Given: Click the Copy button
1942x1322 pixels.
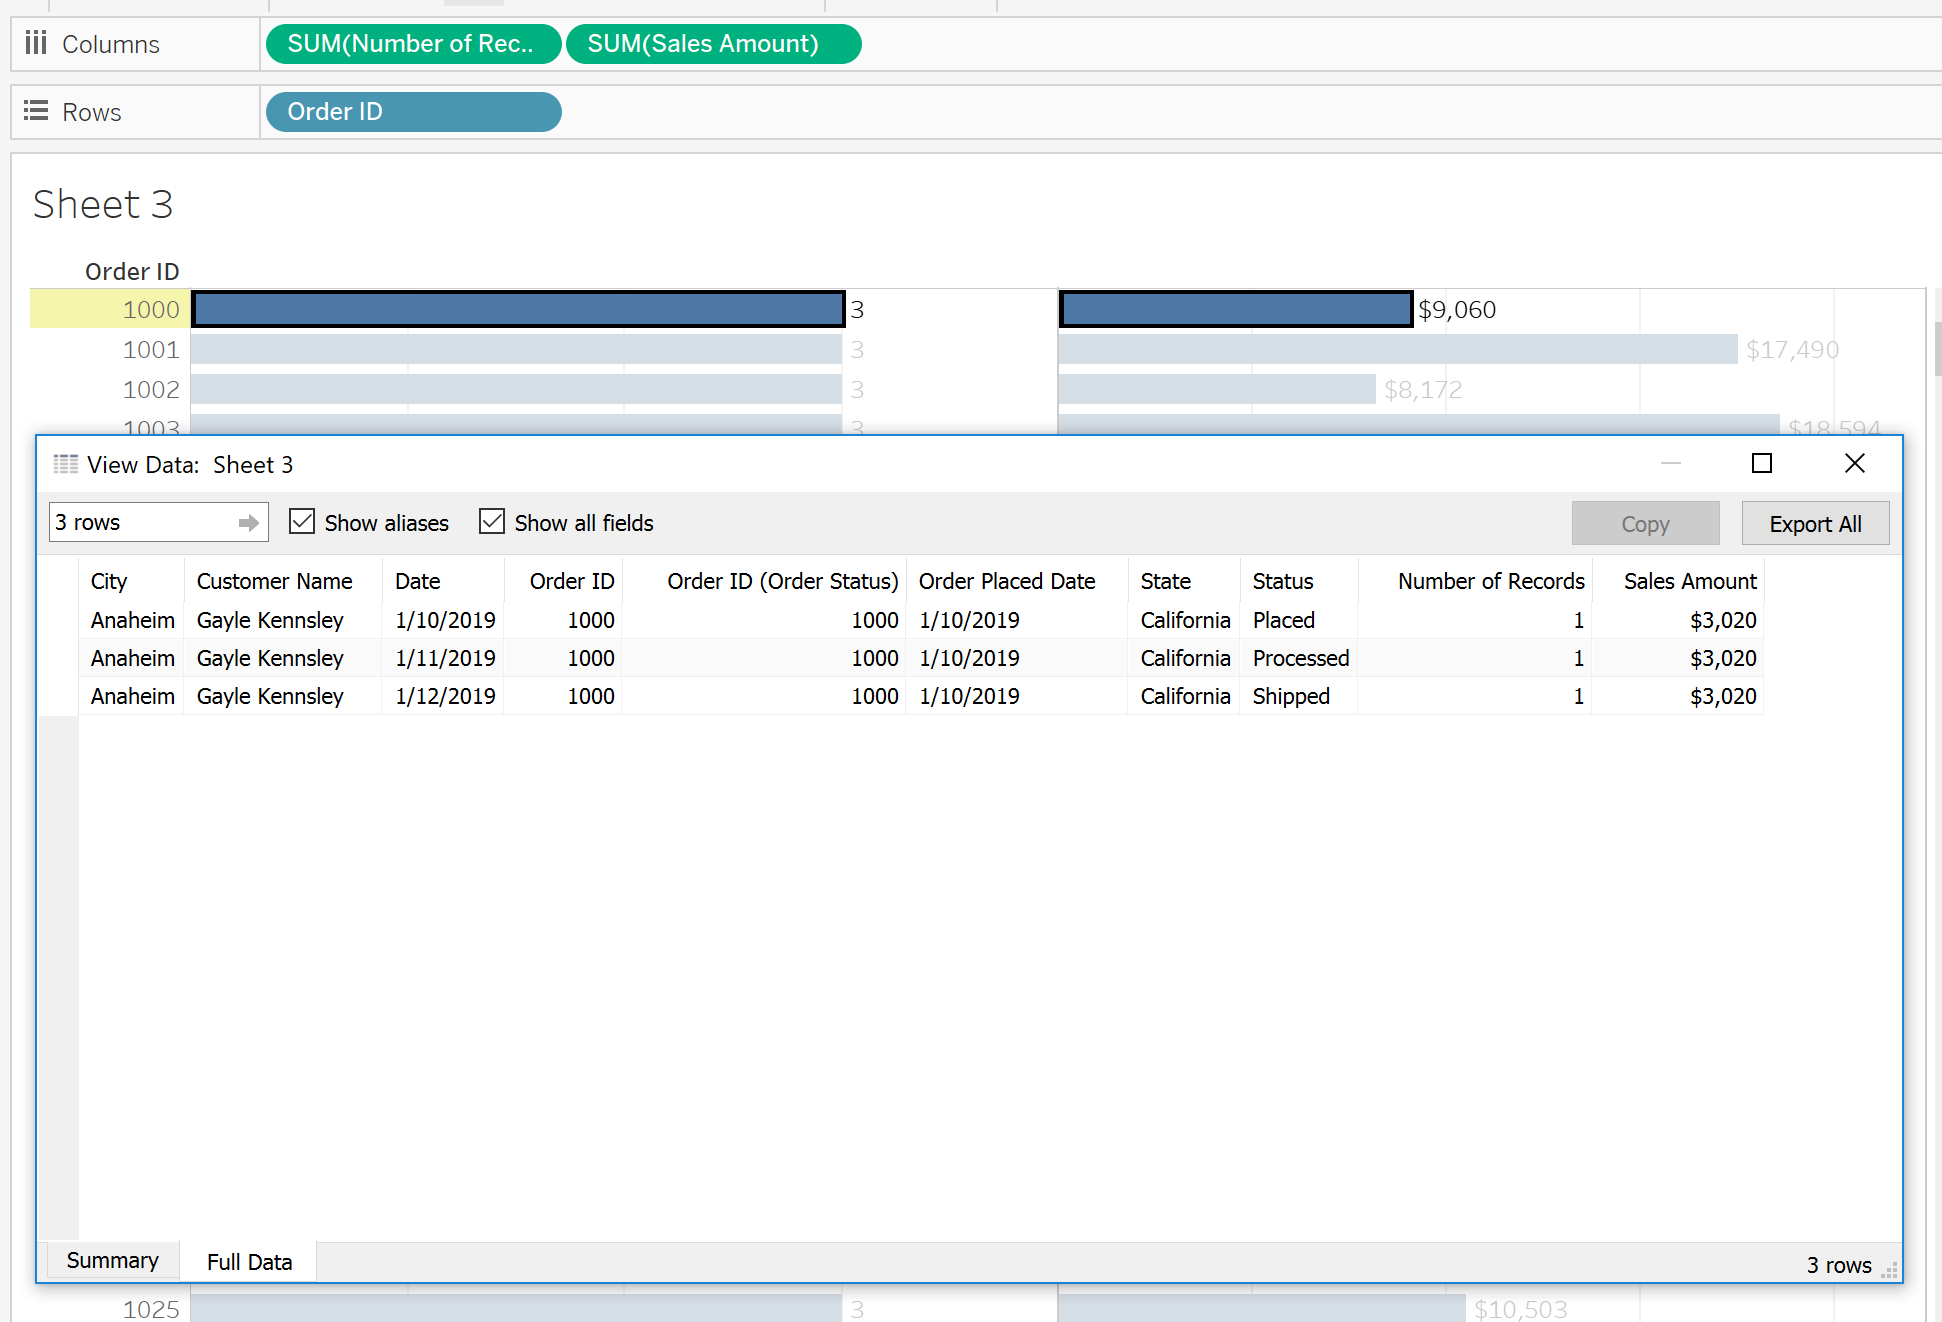Looking at the screenshot, I should pos(1645,523).
